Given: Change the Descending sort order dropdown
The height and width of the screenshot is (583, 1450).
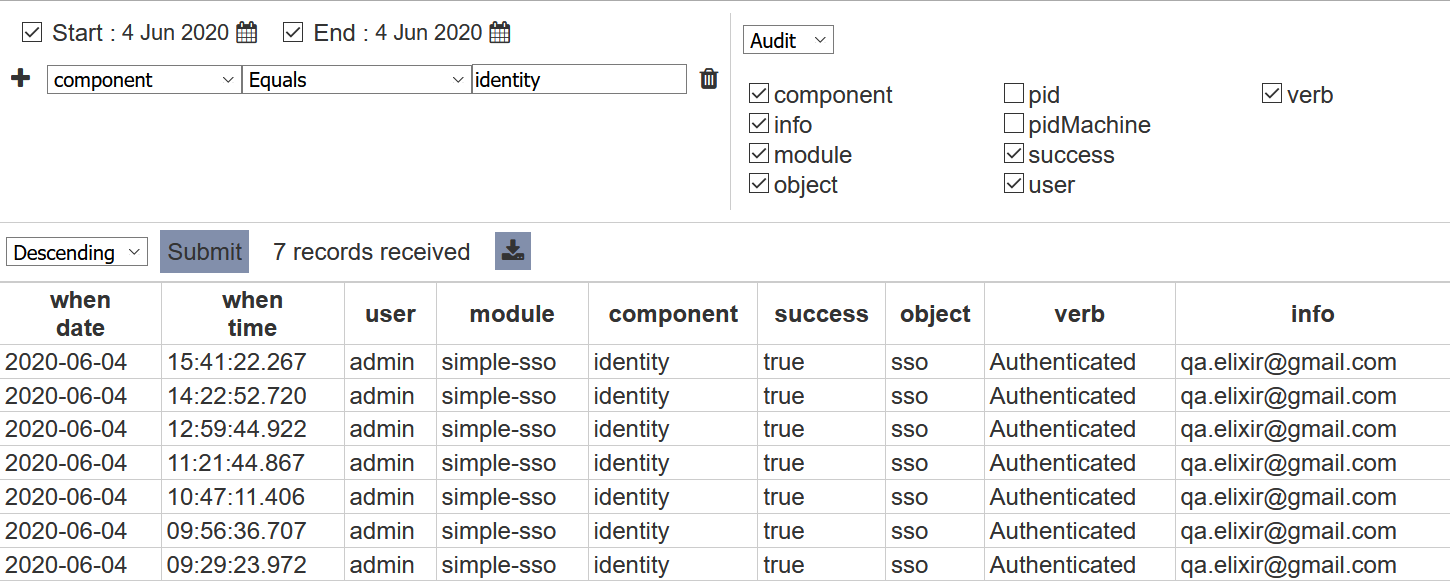Looking at the screenshot, I should [77, 252].
